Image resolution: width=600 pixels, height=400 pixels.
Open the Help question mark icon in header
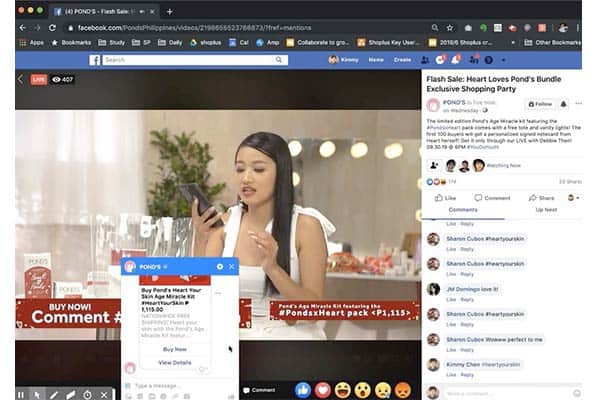[489, 60]
